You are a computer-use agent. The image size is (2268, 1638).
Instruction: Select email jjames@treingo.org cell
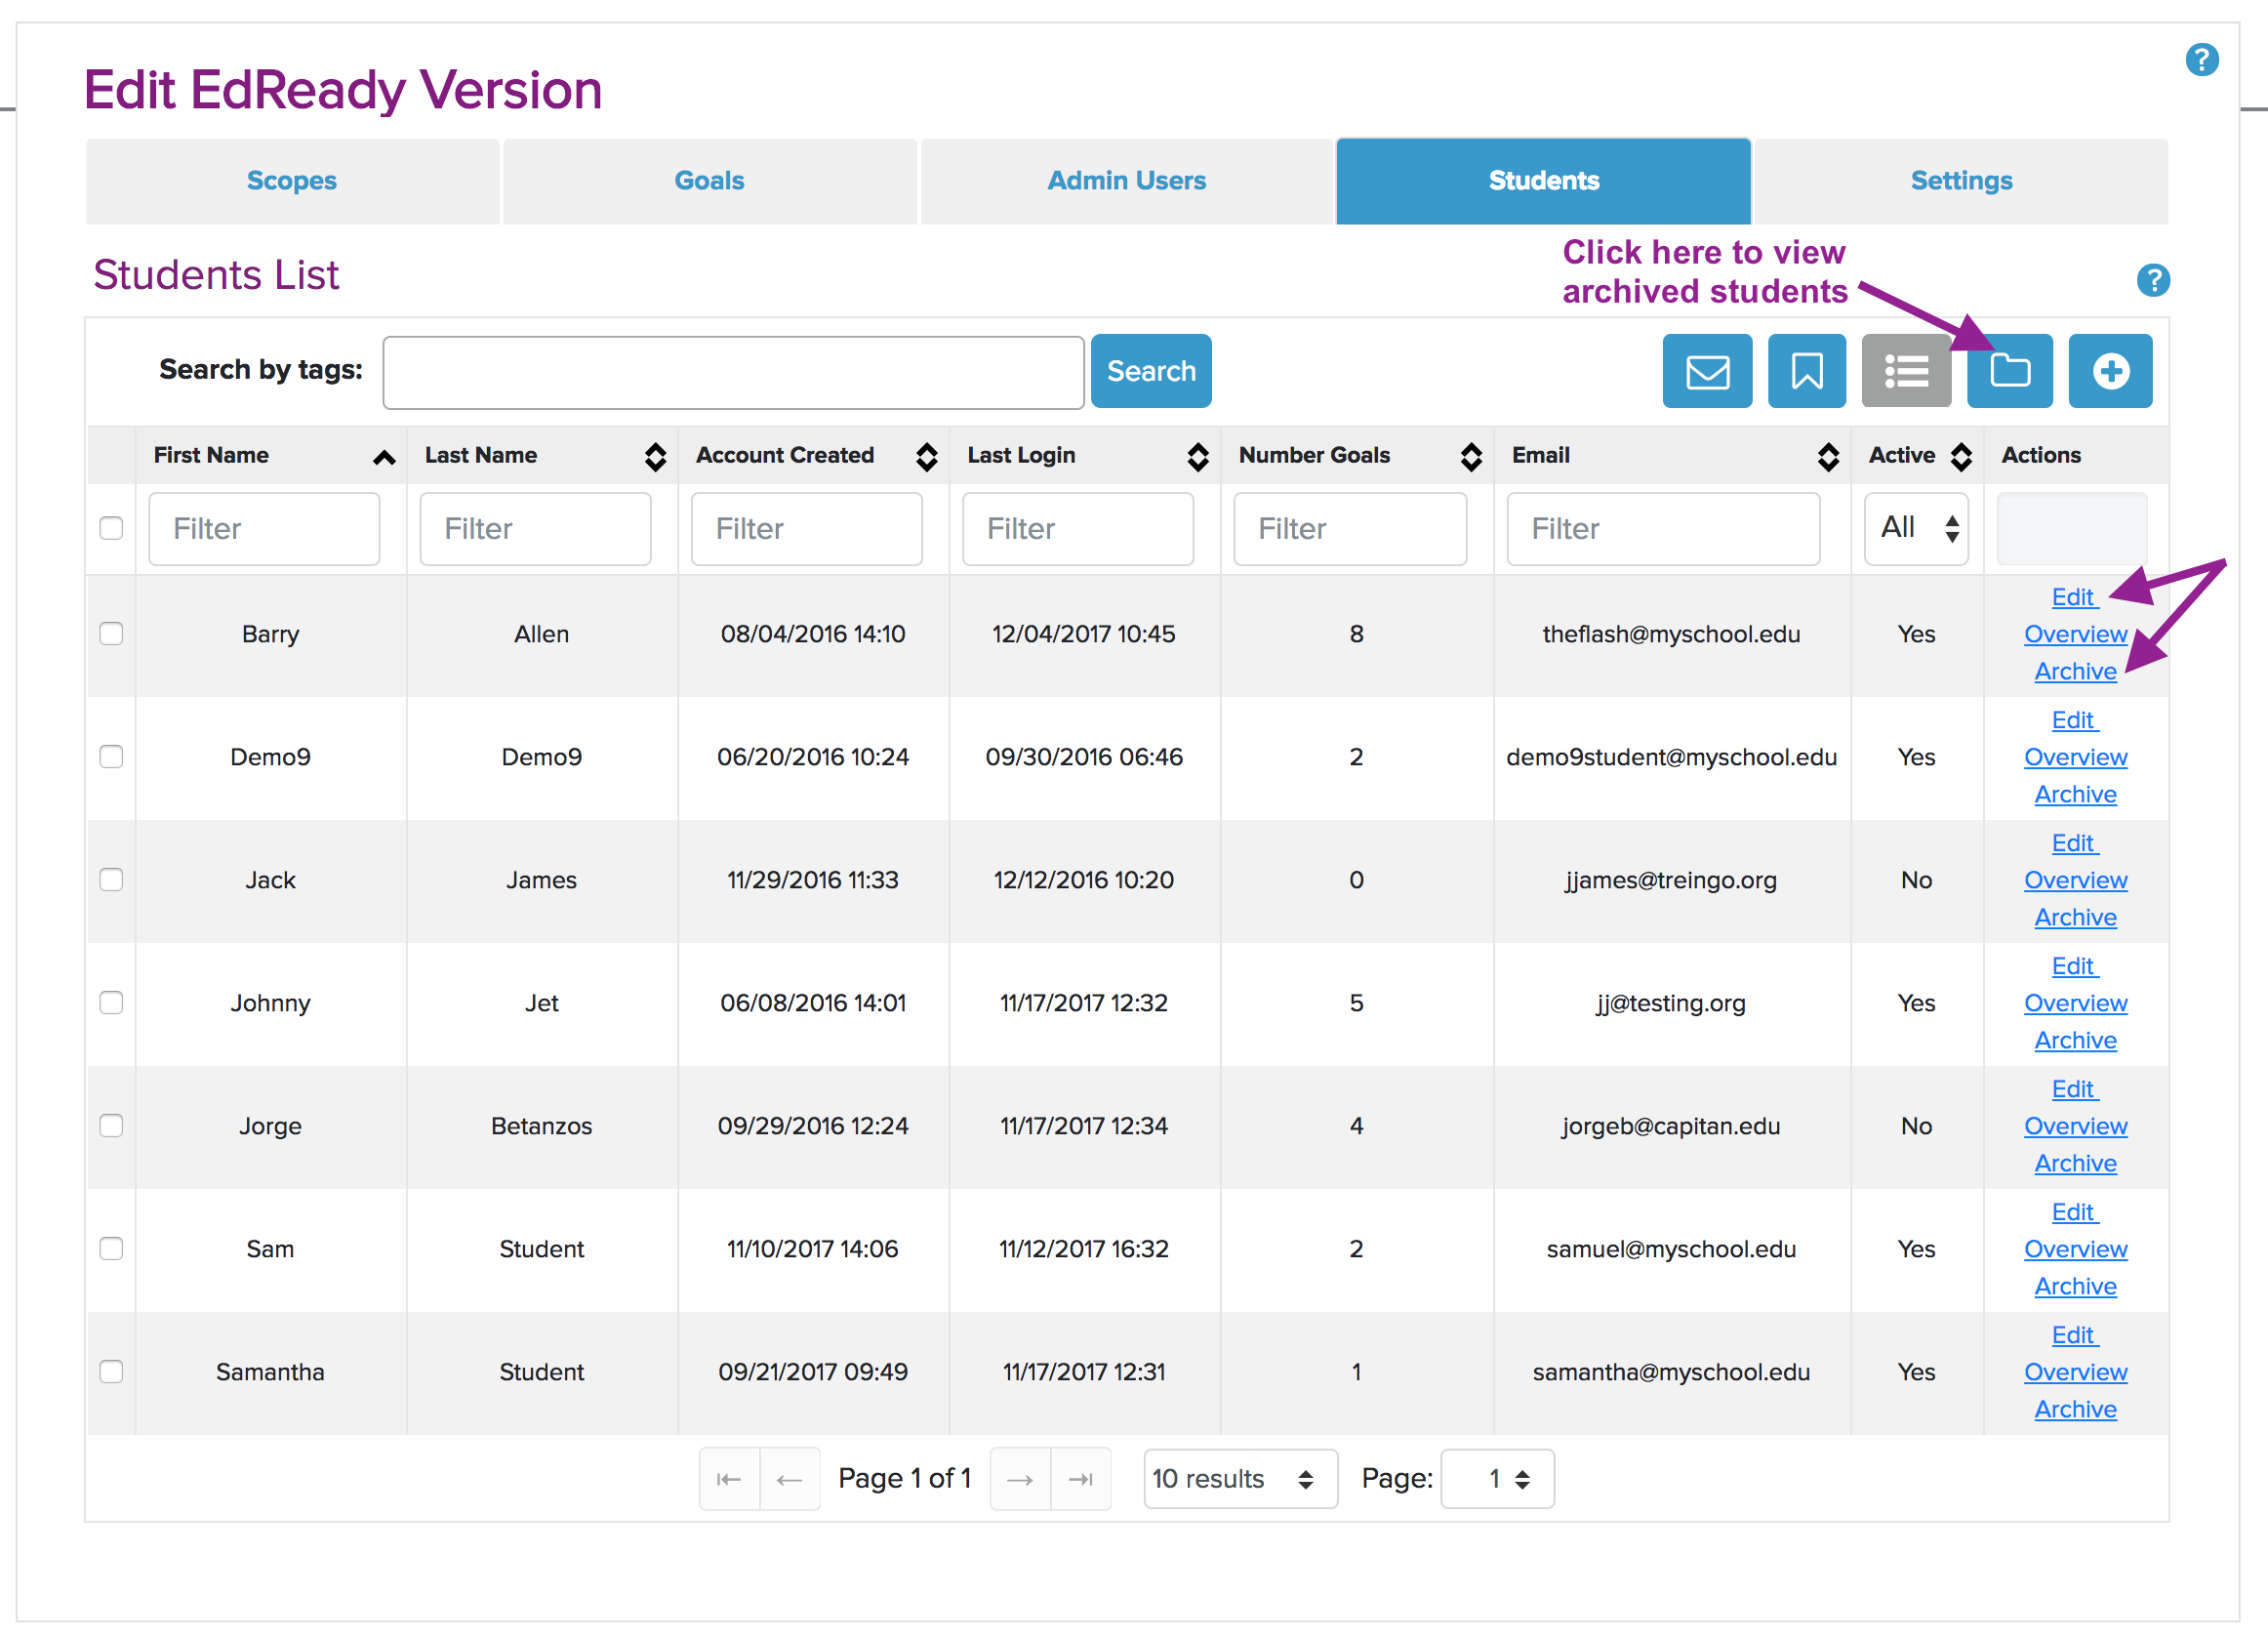(1671, 880)
